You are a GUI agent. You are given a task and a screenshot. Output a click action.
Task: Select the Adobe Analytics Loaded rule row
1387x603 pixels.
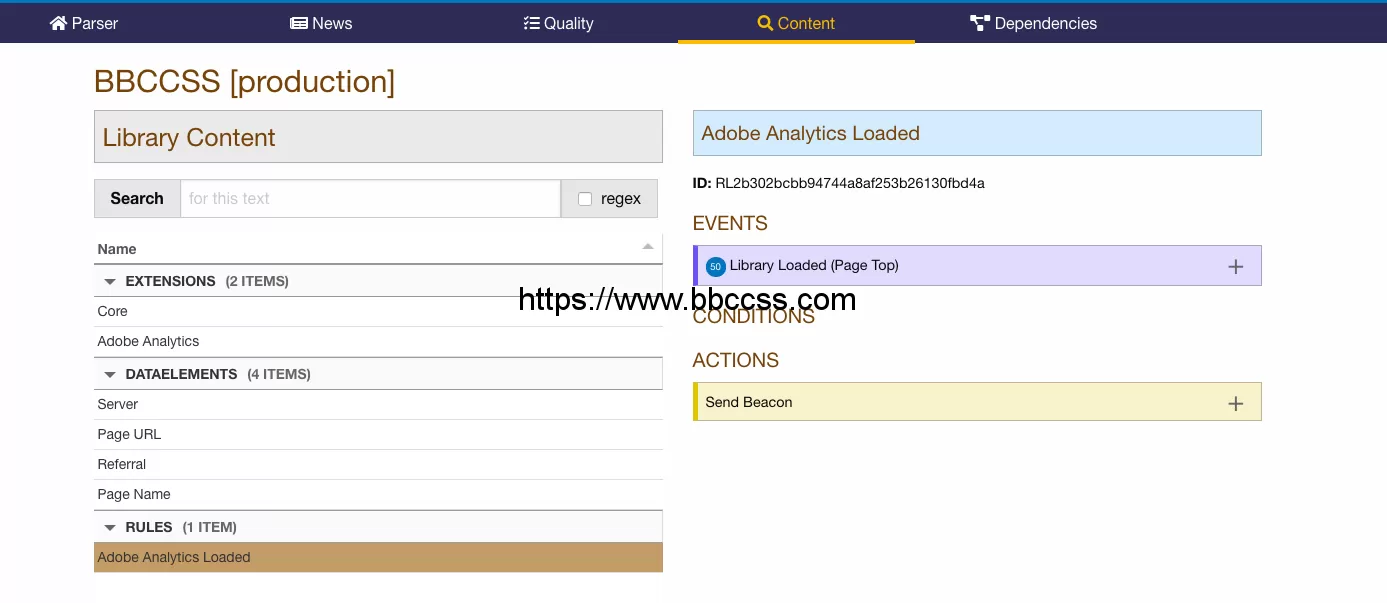point(378,557)
